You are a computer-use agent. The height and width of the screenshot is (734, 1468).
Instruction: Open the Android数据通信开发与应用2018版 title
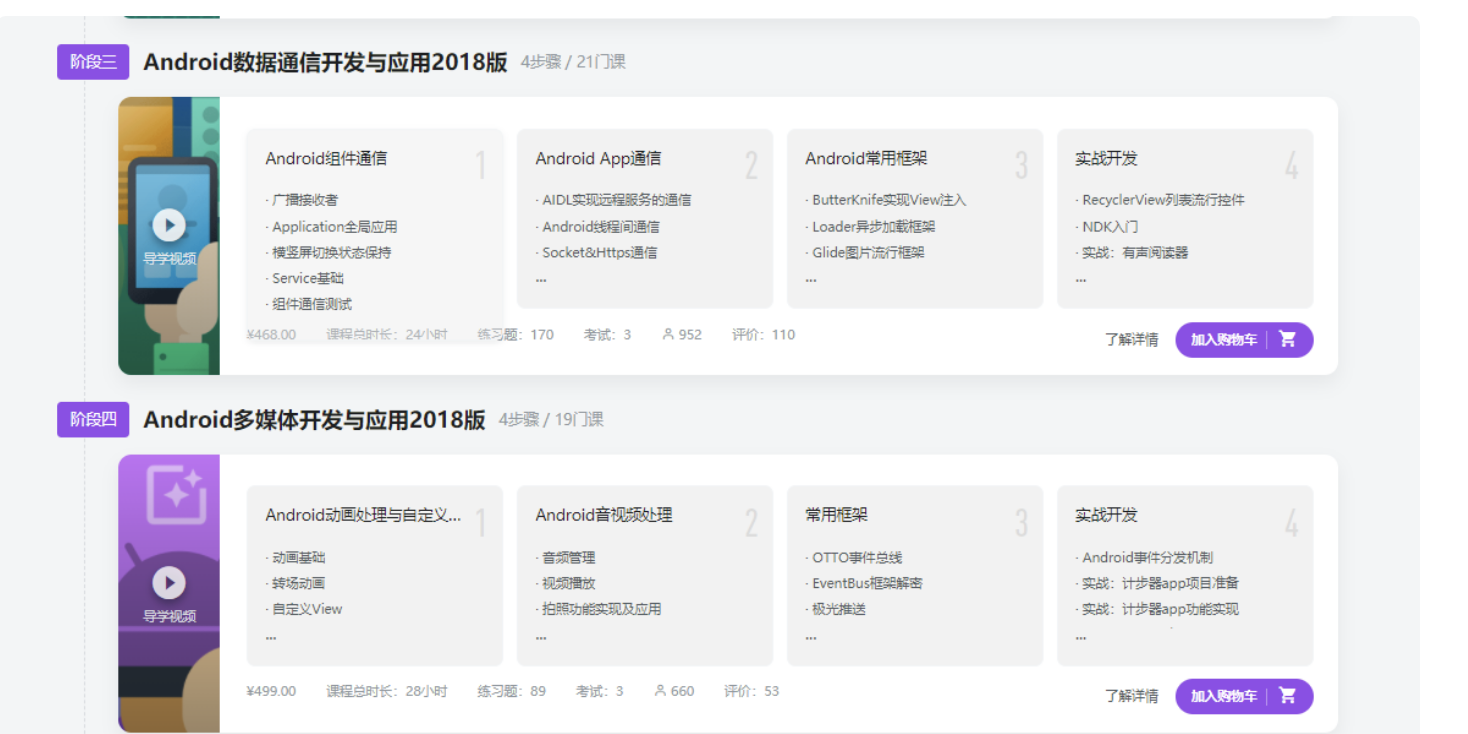coord(325,62)
